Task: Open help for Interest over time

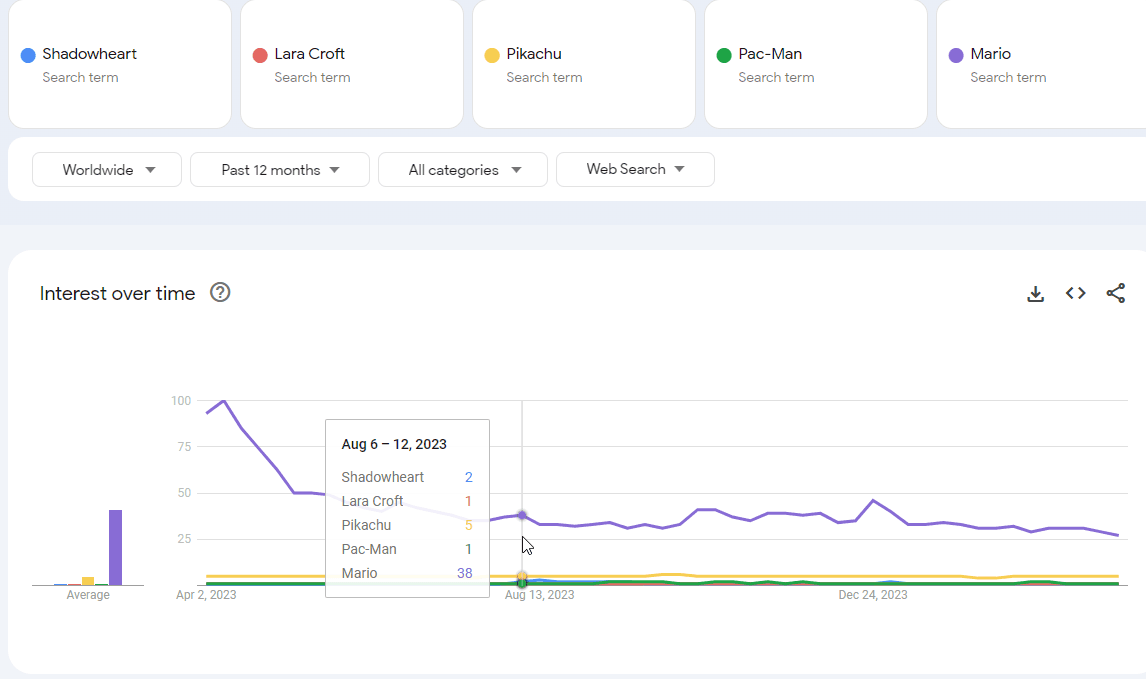Action: click(220, 292)
